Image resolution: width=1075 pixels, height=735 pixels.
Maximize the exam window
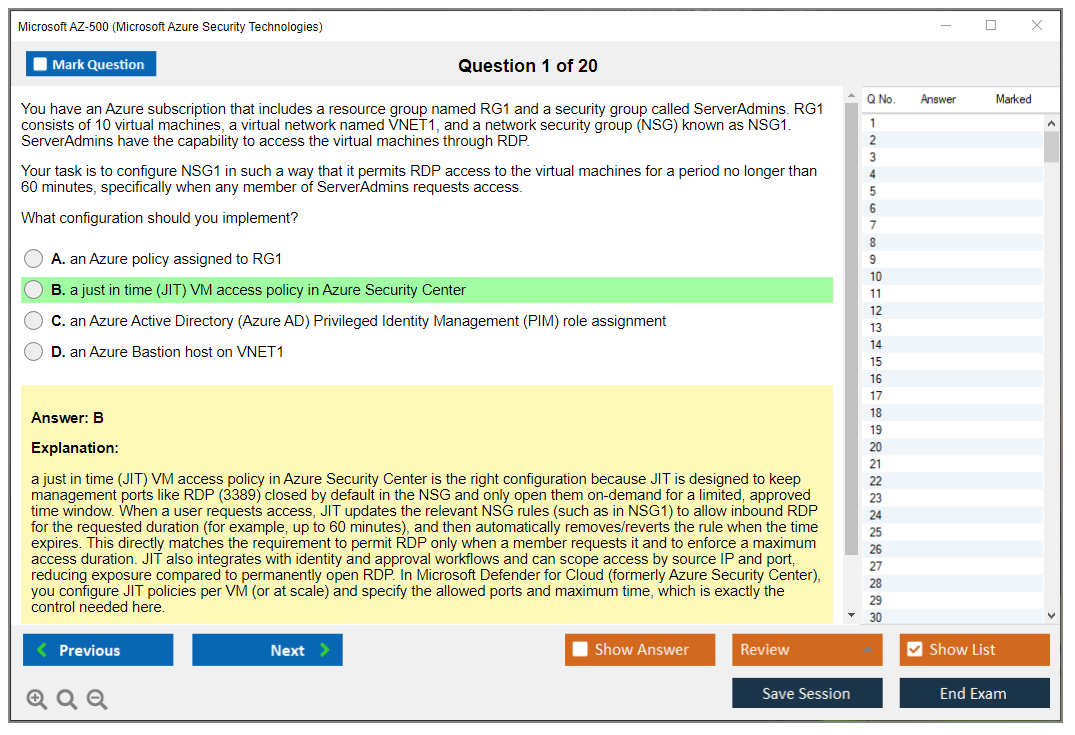point(991,26)
